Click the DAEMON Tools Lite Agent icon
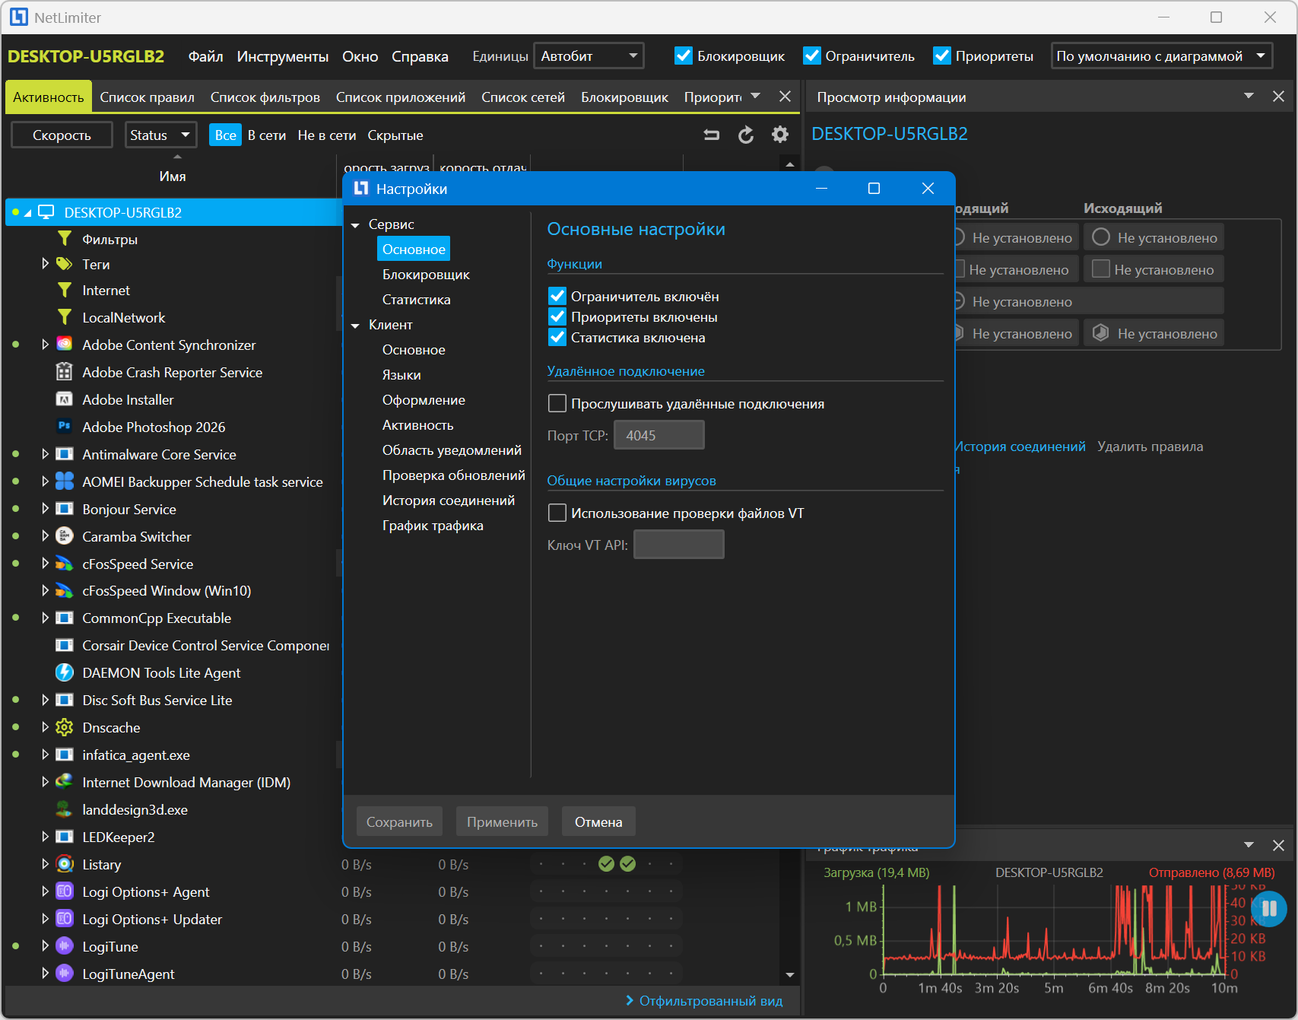This screenshot has height=1020, width=1298. (64, 673)
